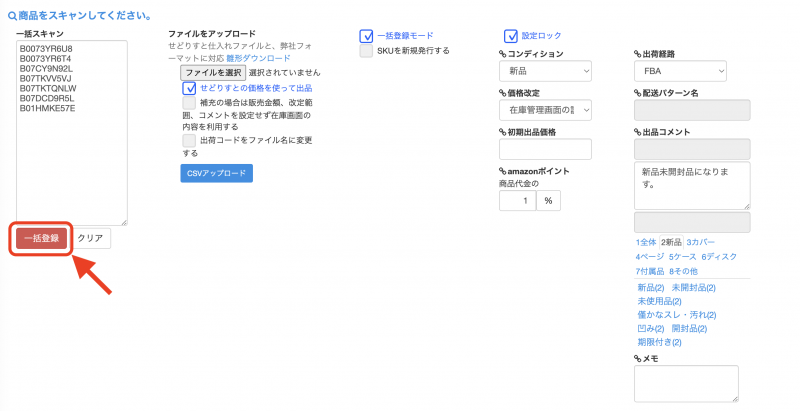Click the ファイルを選択 button
Viewport: 800px width, 411px height.
(x=213, y=72)
